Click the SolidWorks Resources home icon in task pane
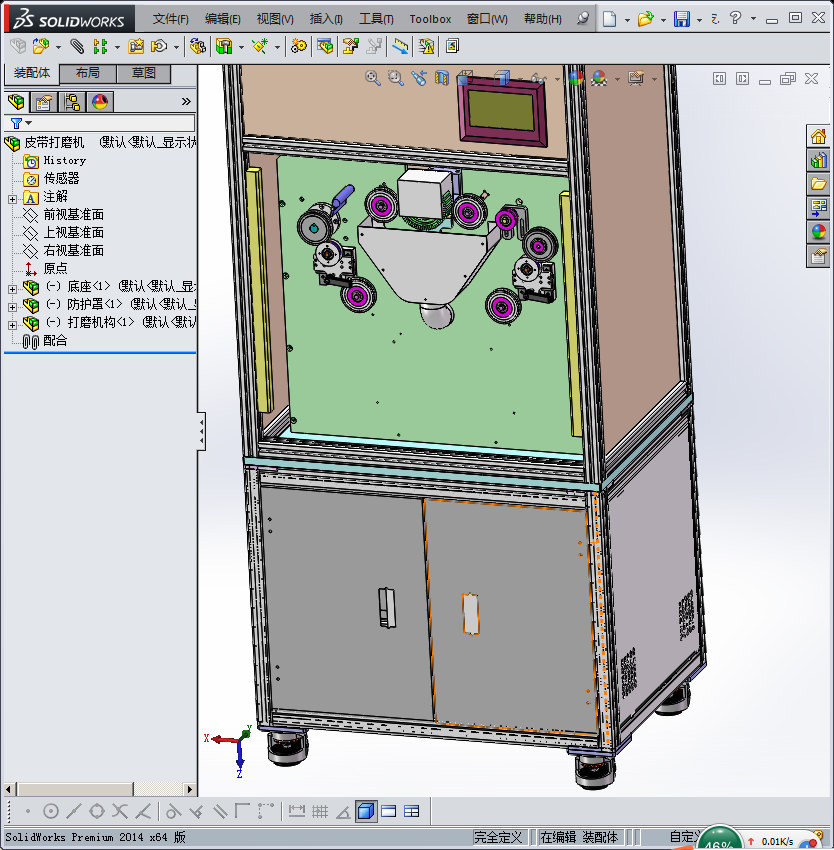 [818, 137]
